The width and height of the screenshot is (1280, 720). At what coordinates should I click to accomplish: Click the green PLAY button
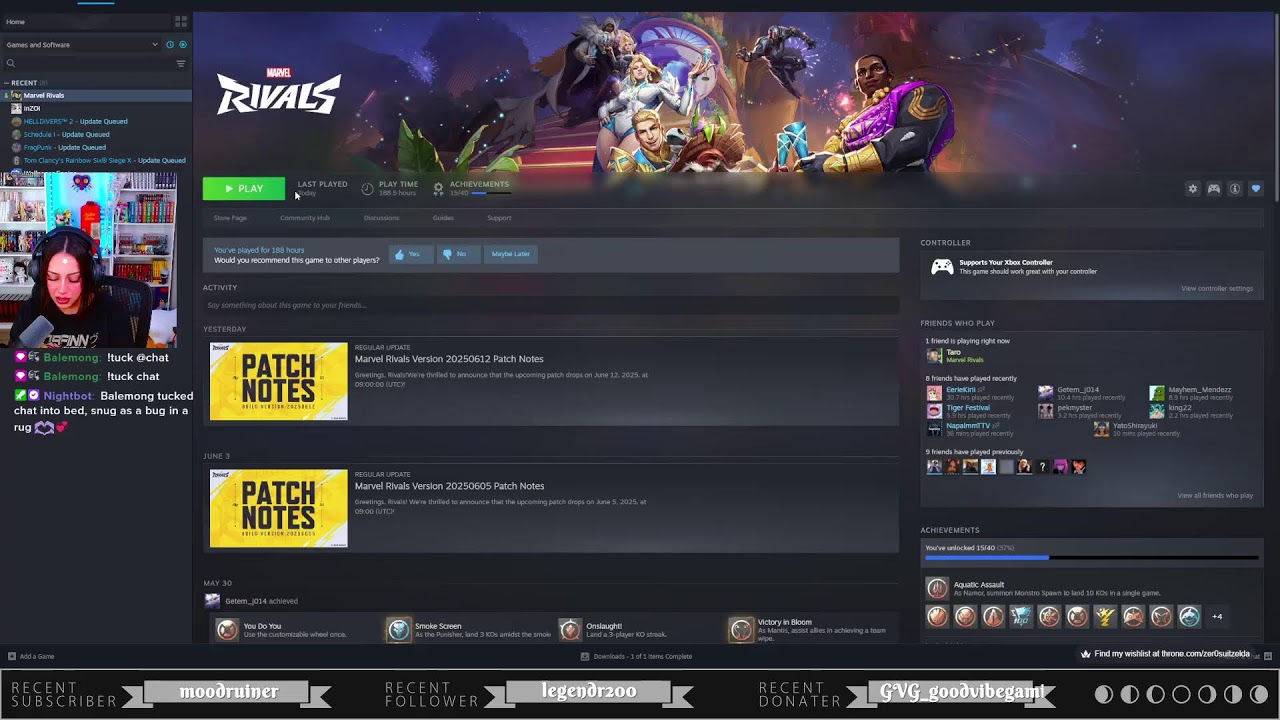coord(243,189)
